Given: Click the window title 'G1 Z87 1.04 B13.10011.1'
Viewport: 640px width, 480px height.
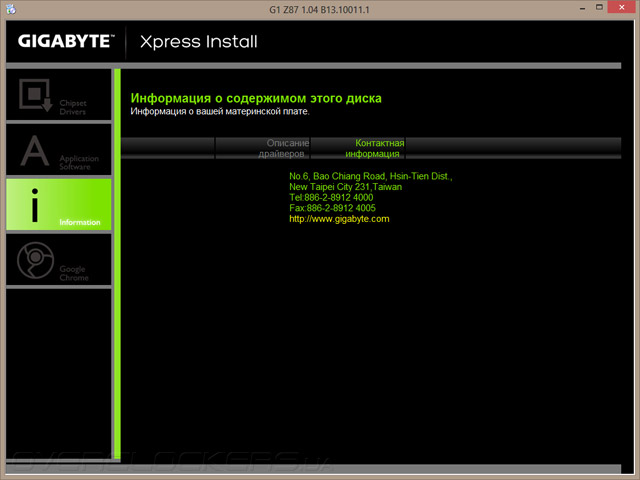Looking at the screenshot, I should [x=319, y=9].
